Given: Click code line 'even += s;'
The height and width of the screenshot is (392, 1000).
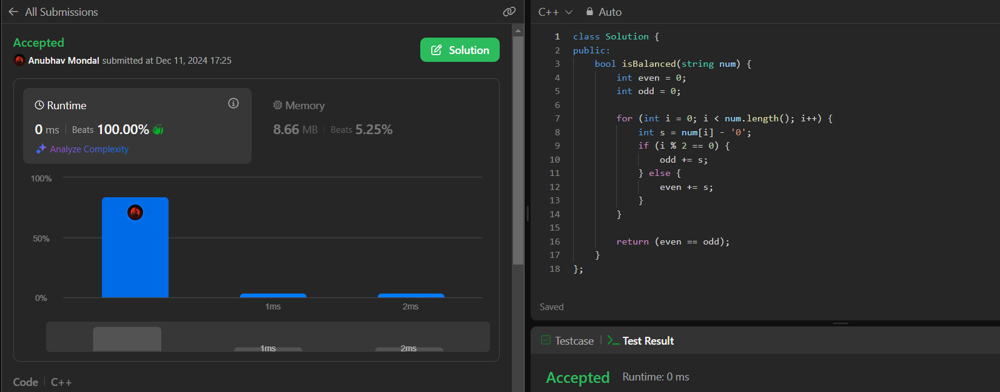Looking at the screenshot, I should (686, 187).
